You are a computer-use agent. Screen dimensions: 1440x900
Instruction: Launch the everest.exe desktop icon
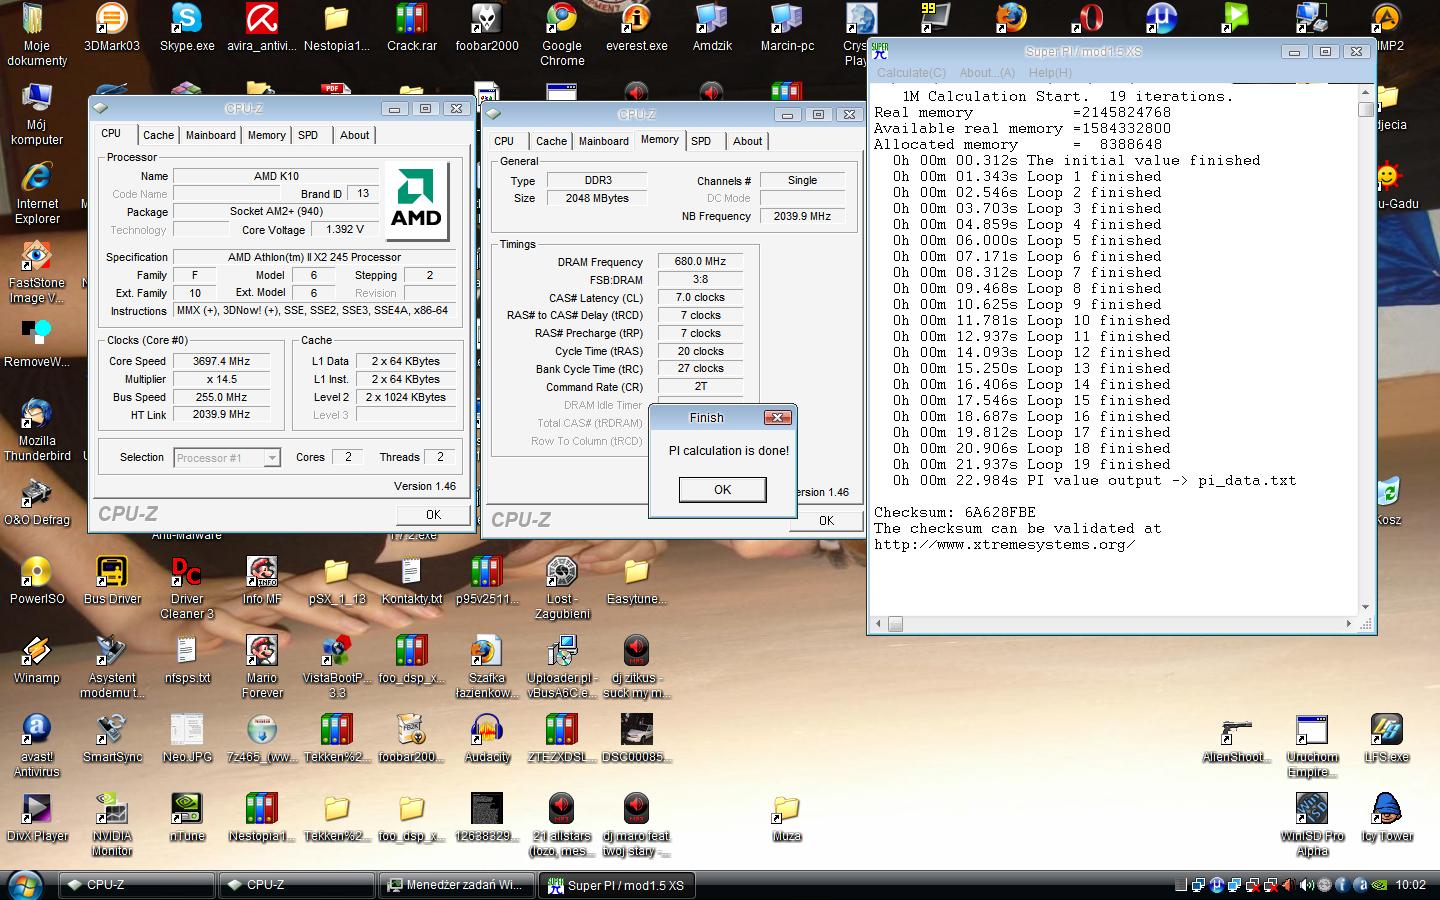[636, 20]
